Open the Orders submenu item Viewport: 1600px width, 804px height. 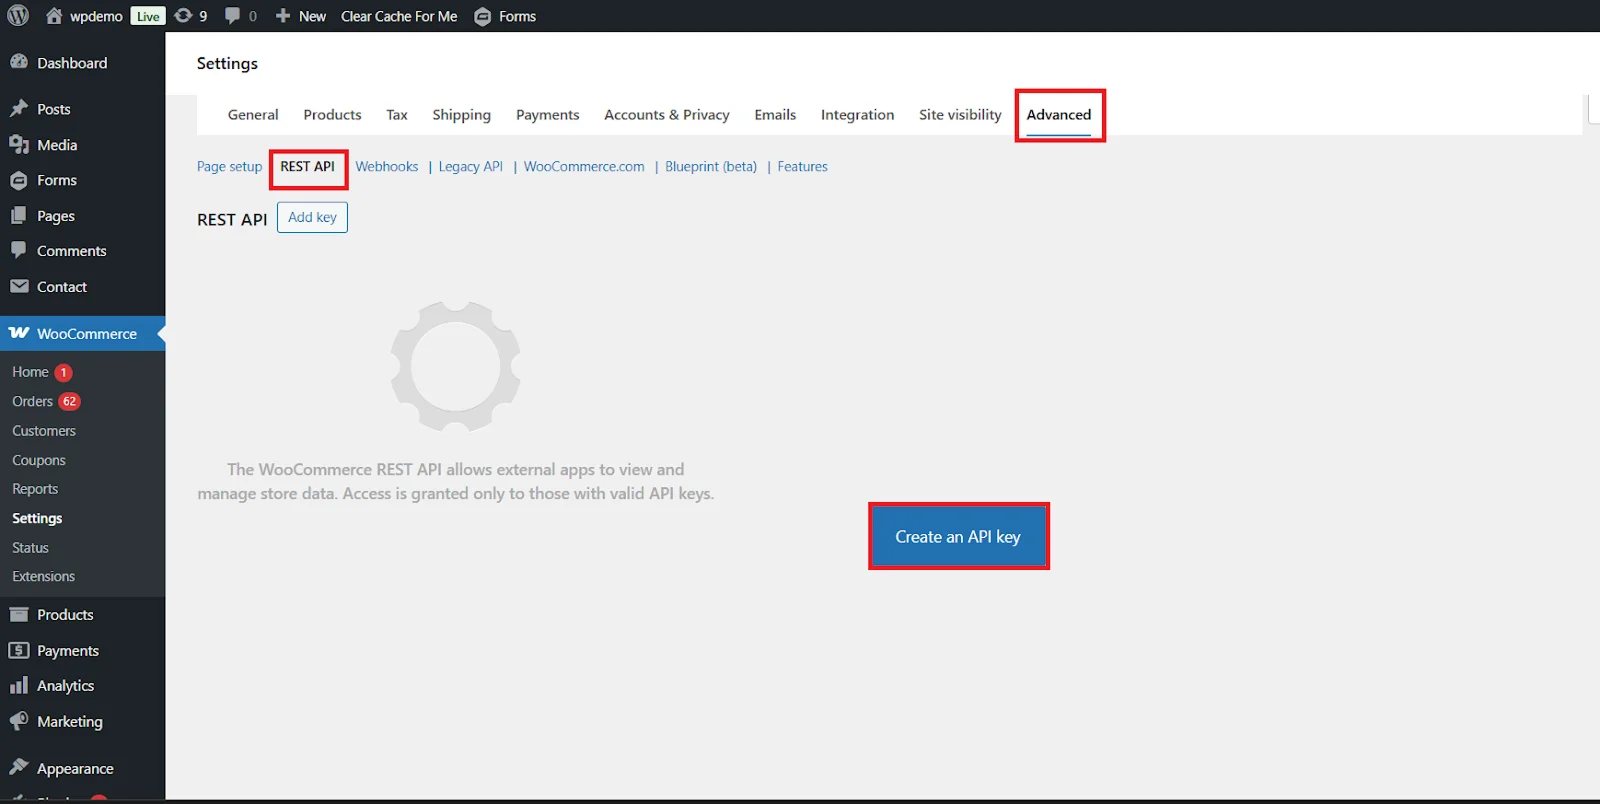(x=32, y=401)
